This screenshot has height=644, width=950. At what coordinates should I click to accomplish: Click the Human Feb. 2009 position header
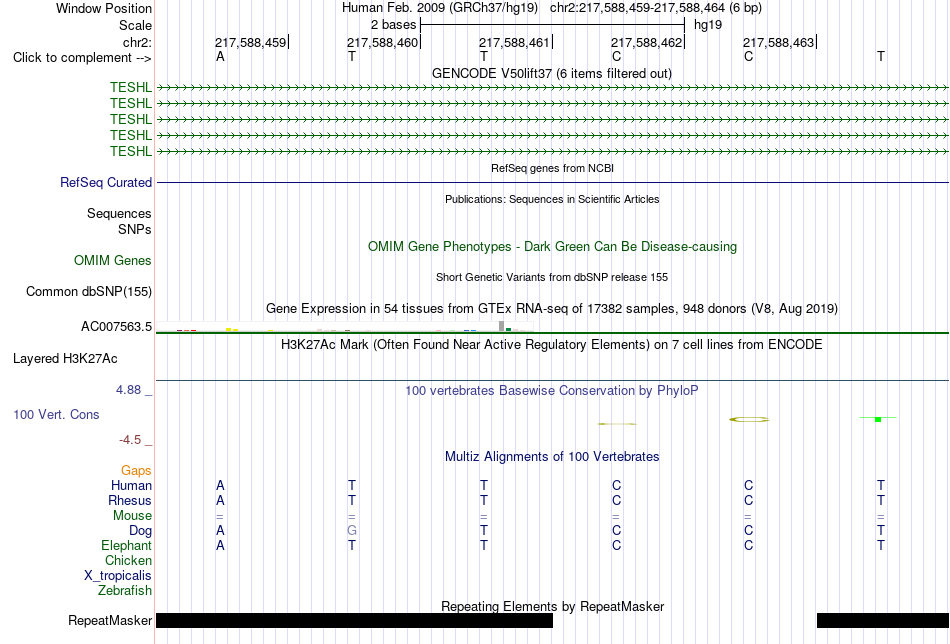(552, 8)
